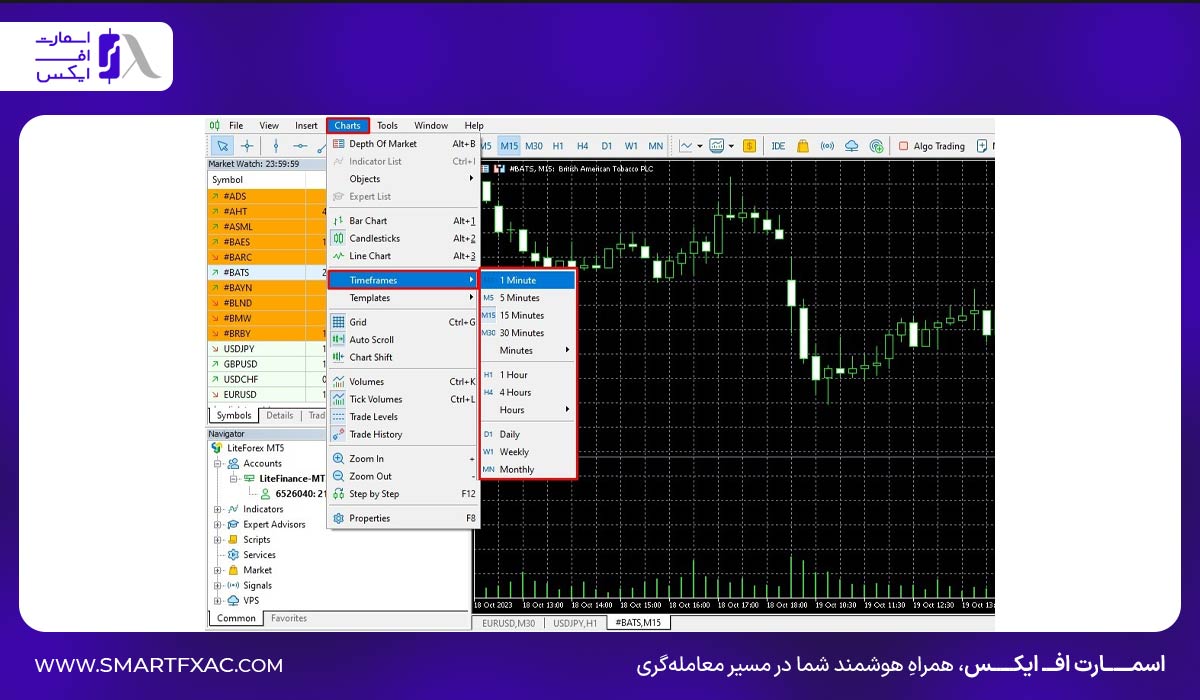Select Weekly timeframe in submenu
The height and width of the screenshot is (700, 1200).
click(x=528, y=452)
